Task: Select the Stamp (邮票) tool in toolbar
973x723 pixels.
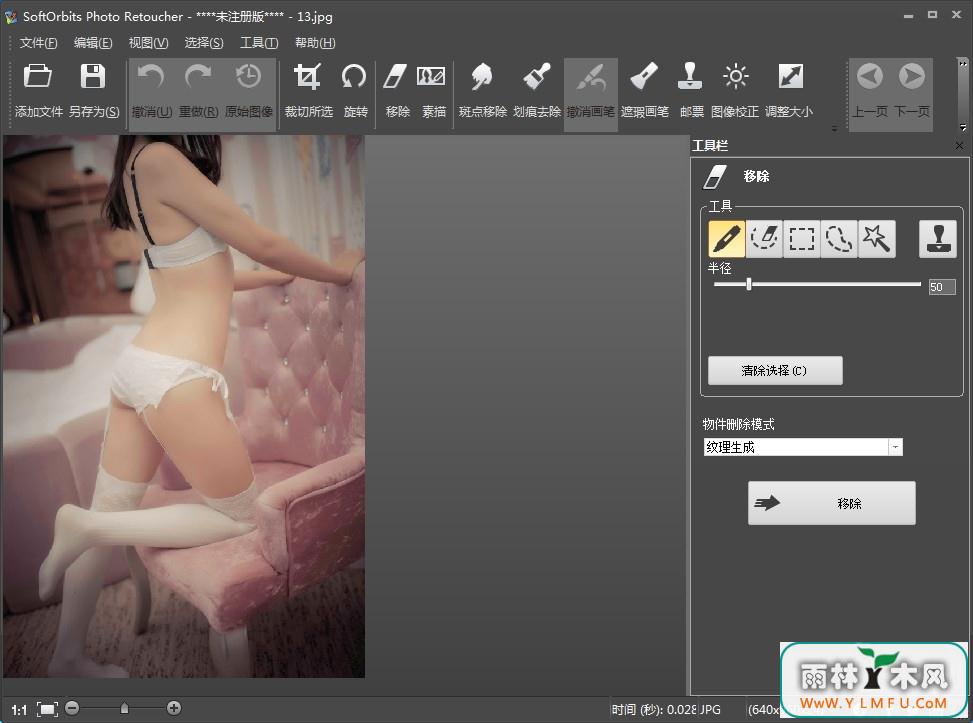Action: click(x=690, y=76)
